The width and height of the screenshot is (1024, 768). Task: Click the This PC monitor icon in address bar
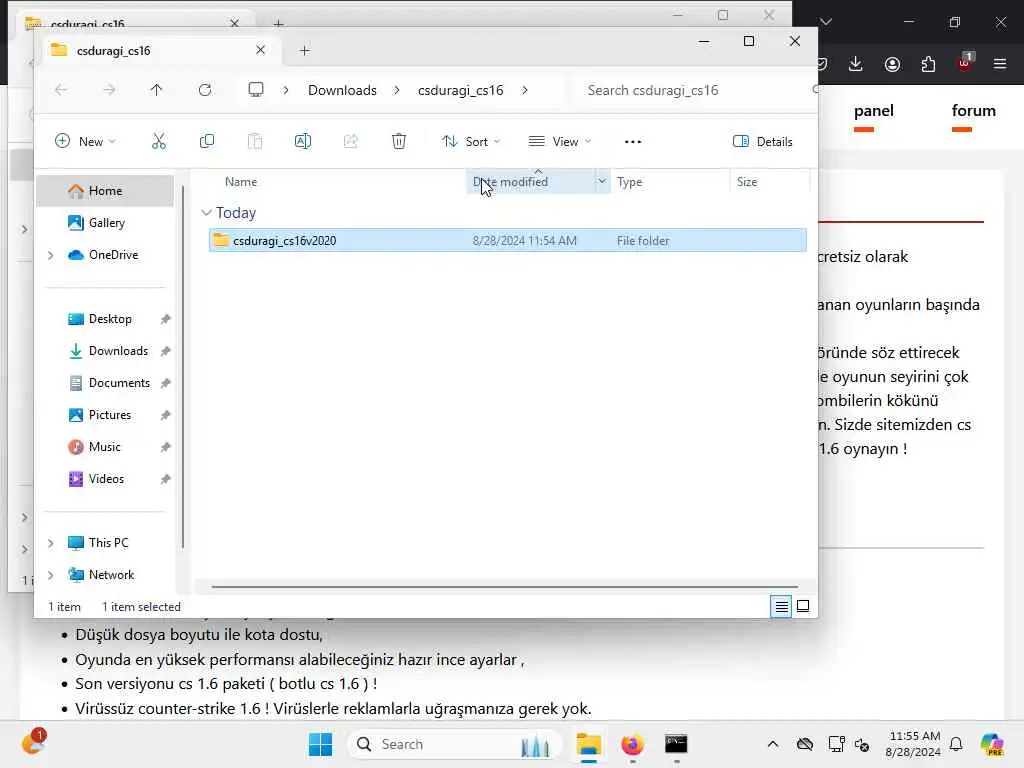click(x=256, y=89)
